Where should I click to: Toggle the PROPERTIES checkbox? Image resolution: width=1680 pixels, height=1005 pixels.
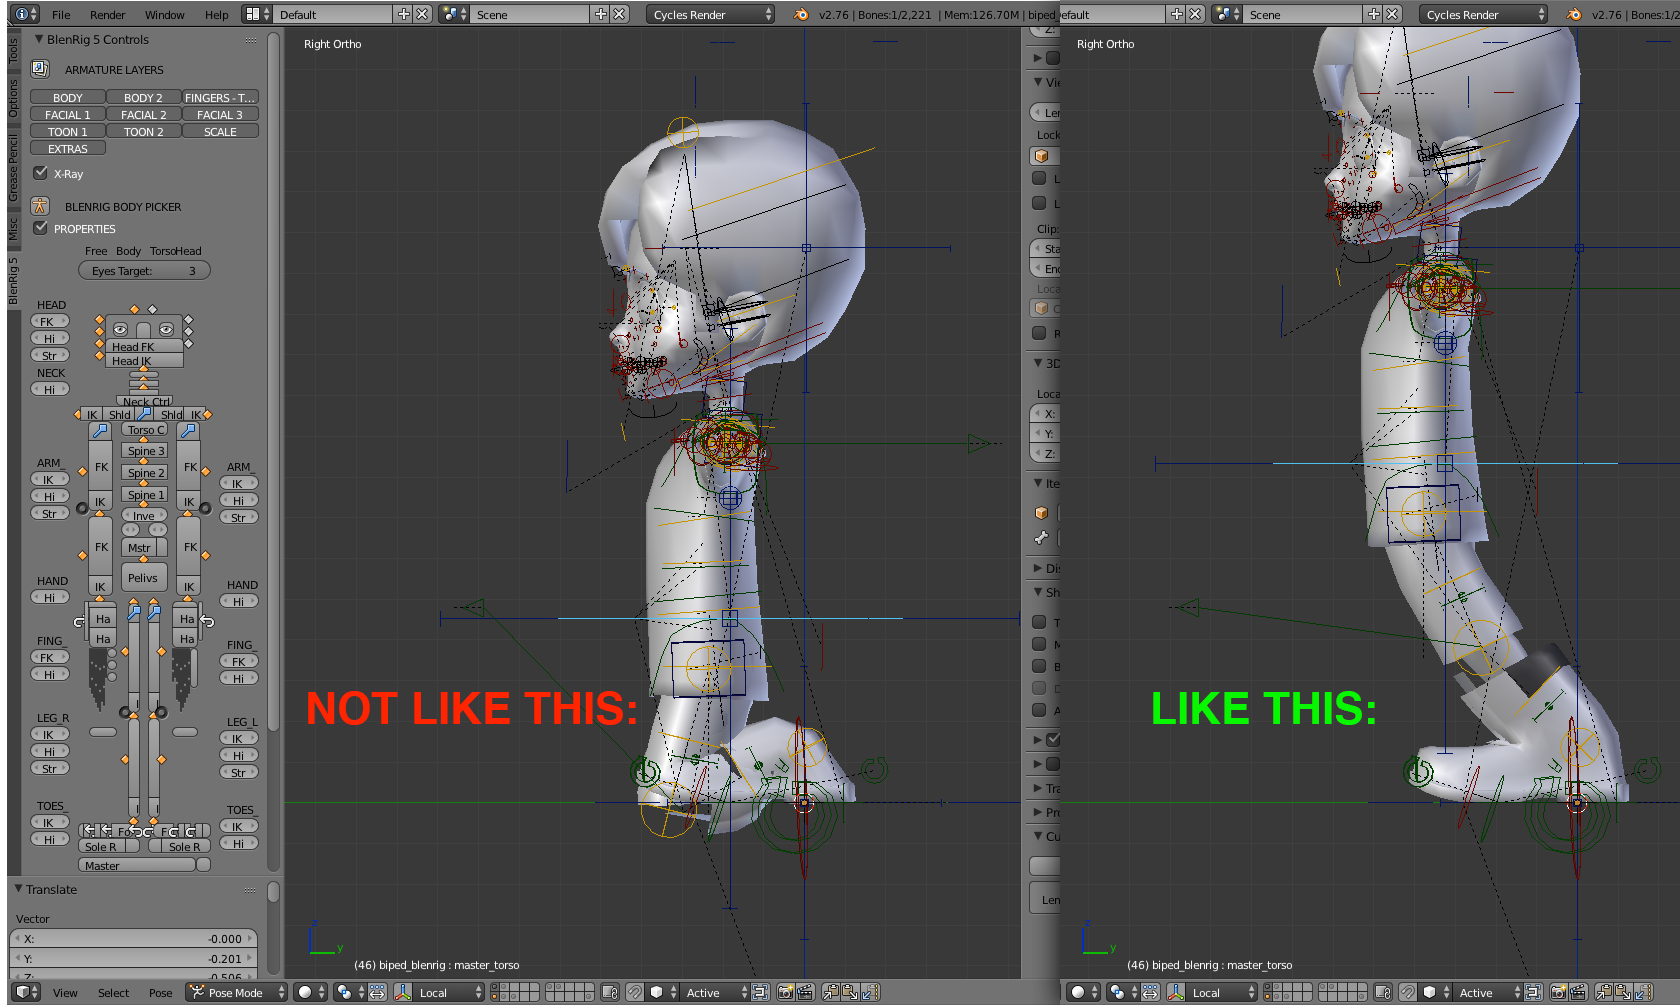pos(41,228)
